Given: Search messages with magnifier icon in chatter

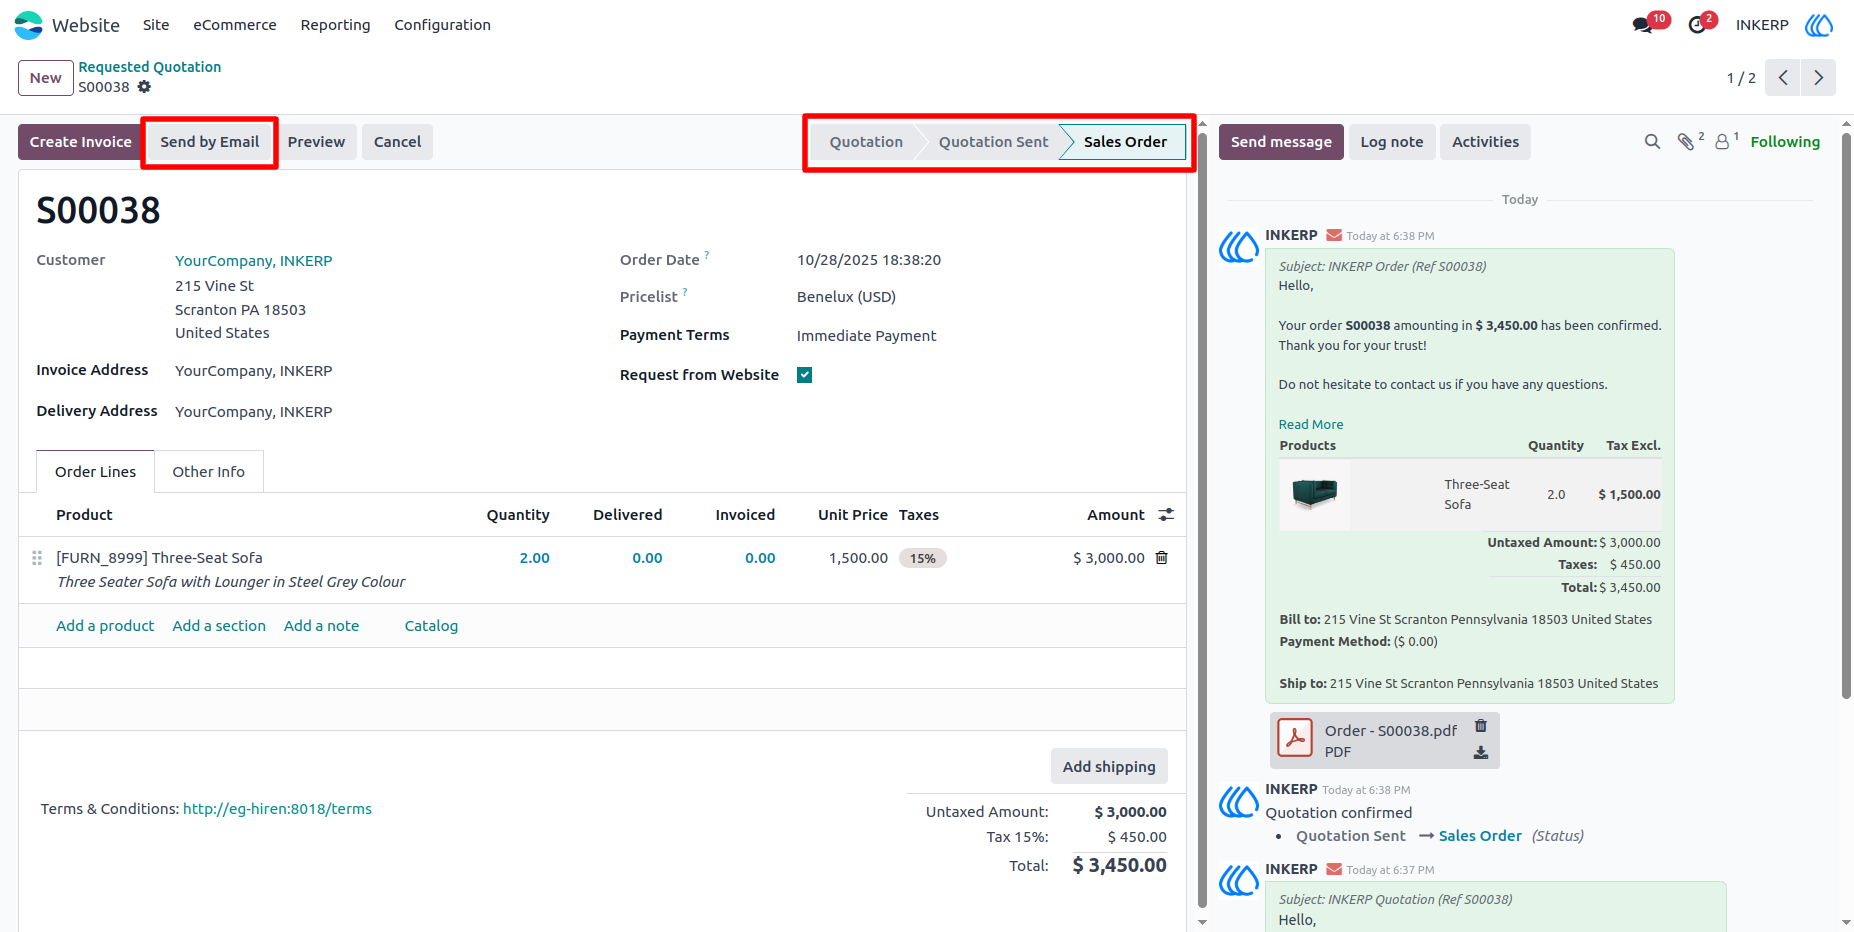Looking at the screenshot, I should tap(1652, 142).
